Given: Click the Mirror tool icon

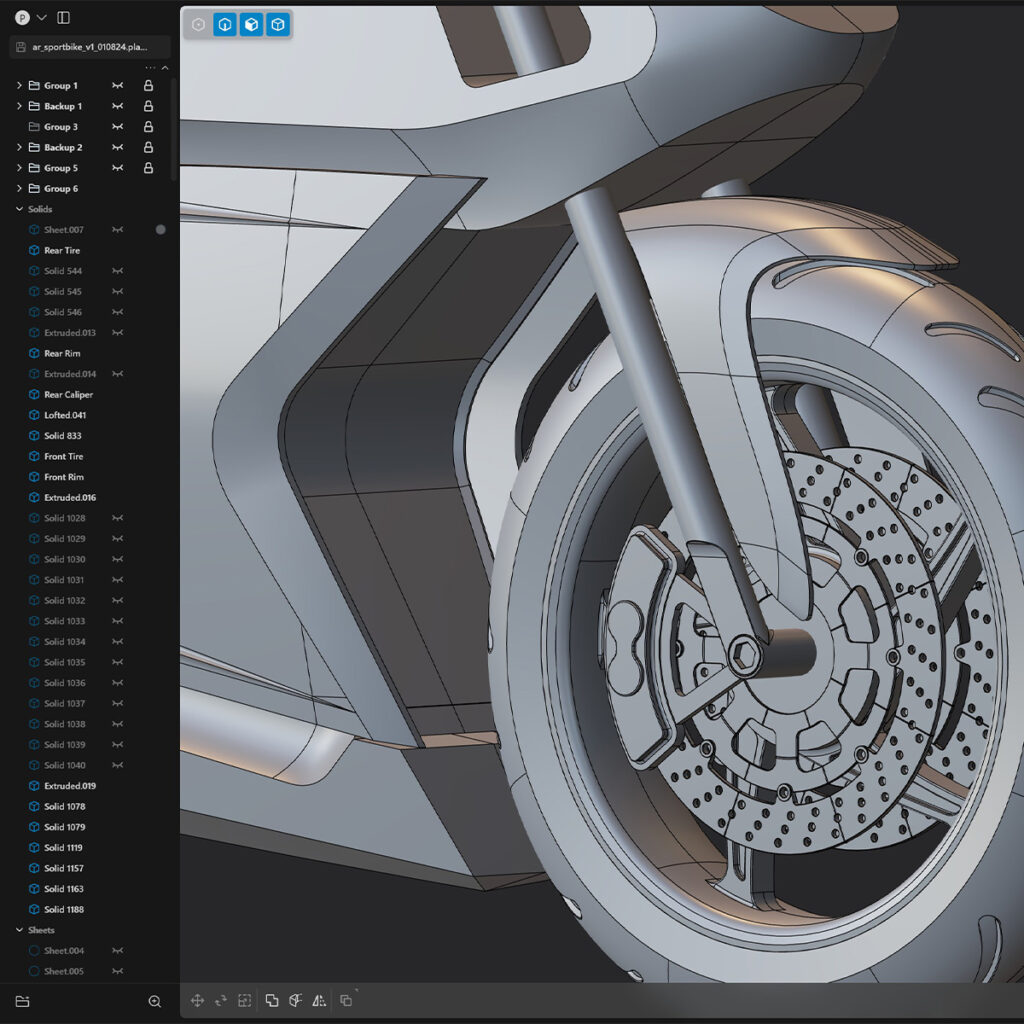Looking at the screenshot, I should click(319, 1000).
